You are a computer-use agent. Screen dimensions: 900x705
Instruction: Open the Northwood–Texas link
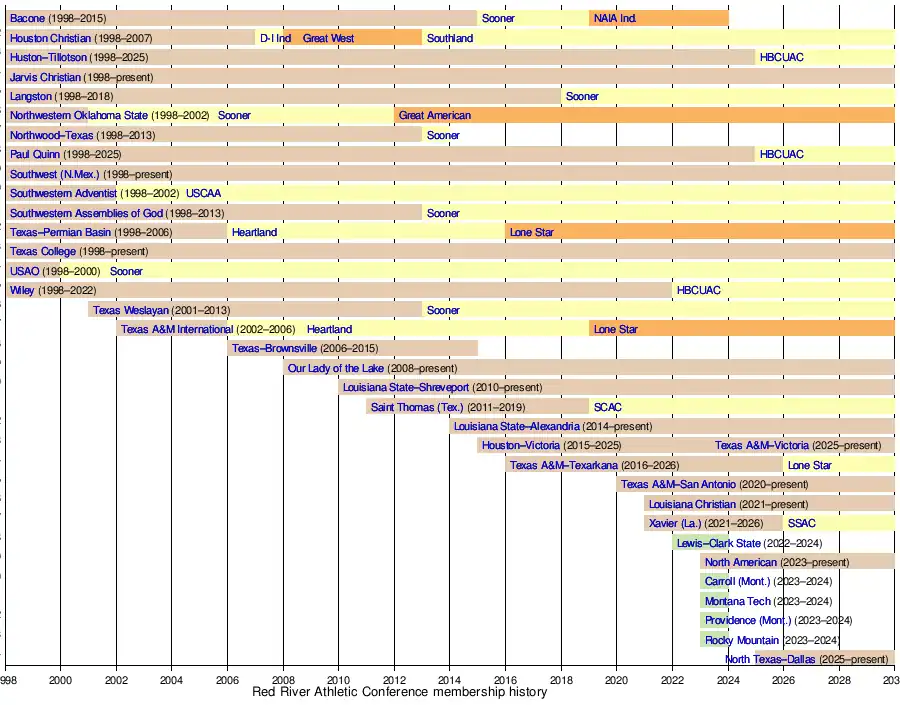click(x=52, y=135)
